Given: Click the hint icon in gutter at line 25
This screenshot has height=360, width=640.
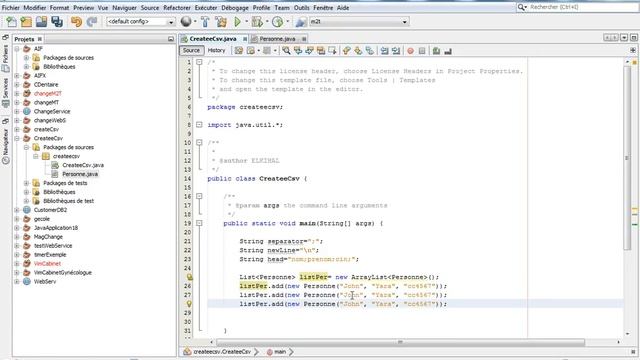Looking at the screenshot, I should [x=189, y=277].
